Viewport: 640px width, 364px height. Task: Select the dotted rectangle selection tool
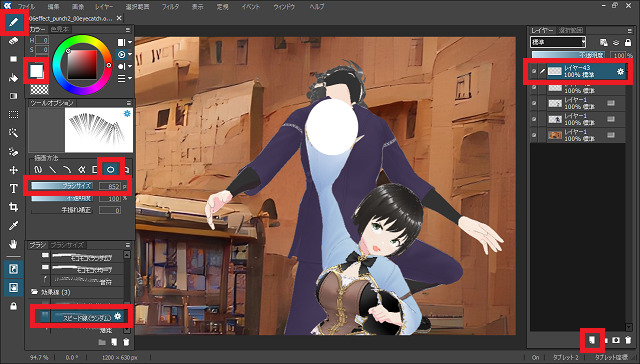[x=13, y=114]
